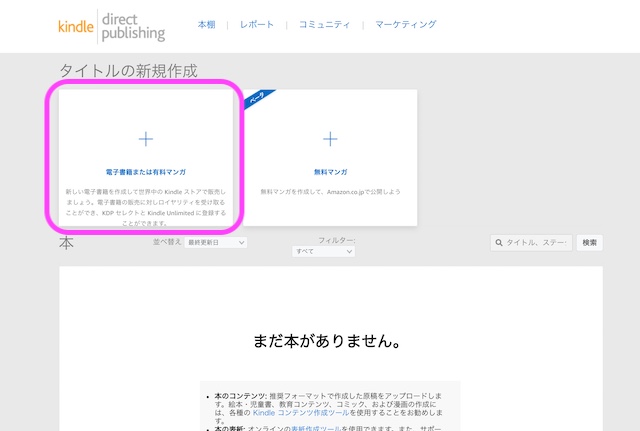Expand the フィルター dropdown showing すべて

323,252
